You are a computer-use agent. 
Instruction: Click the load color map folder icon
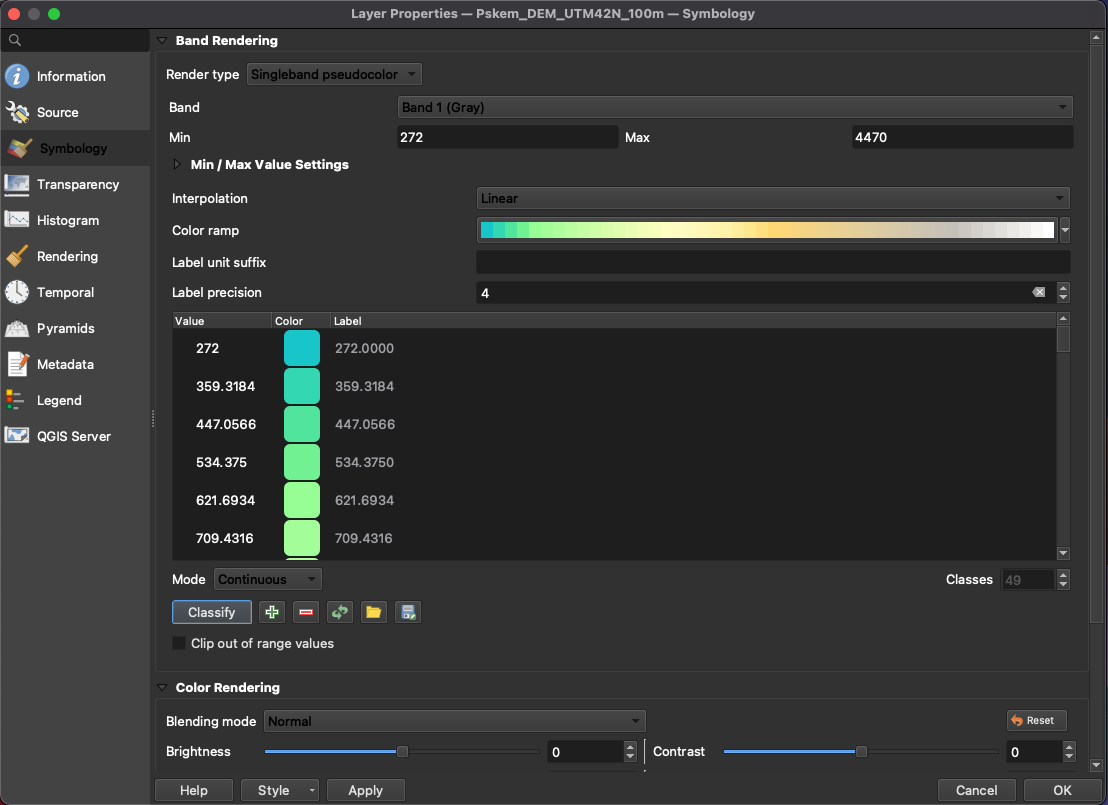374,612
